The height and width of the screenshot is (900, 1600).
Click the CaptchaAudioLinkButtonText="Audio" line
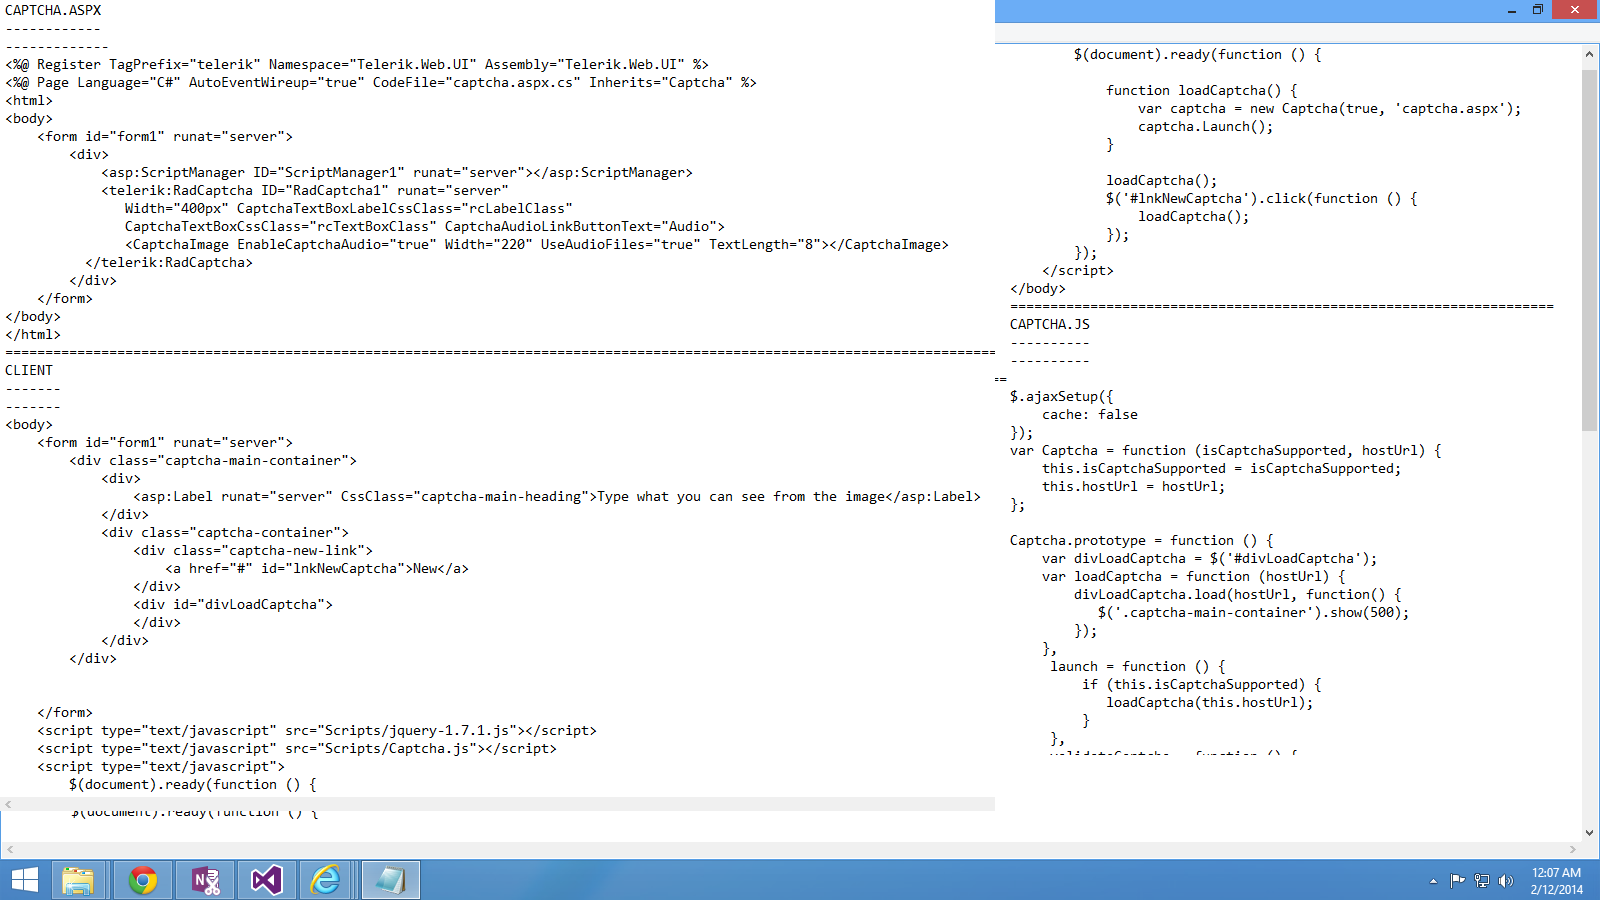click(425, 226)
